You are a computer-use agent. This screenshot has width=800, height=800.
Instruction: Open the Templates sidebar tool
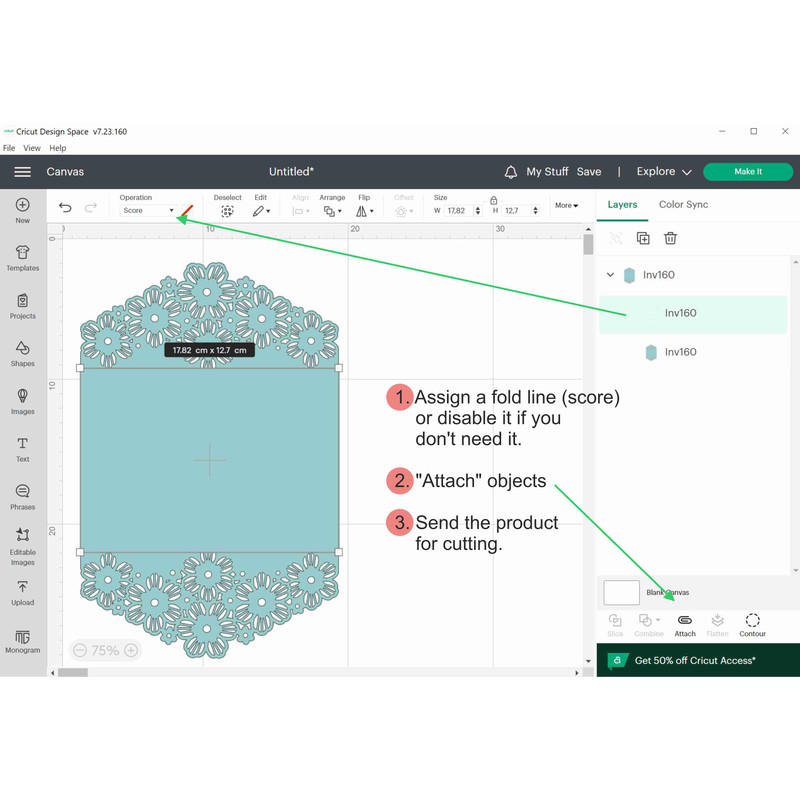[x=22, y=257]
